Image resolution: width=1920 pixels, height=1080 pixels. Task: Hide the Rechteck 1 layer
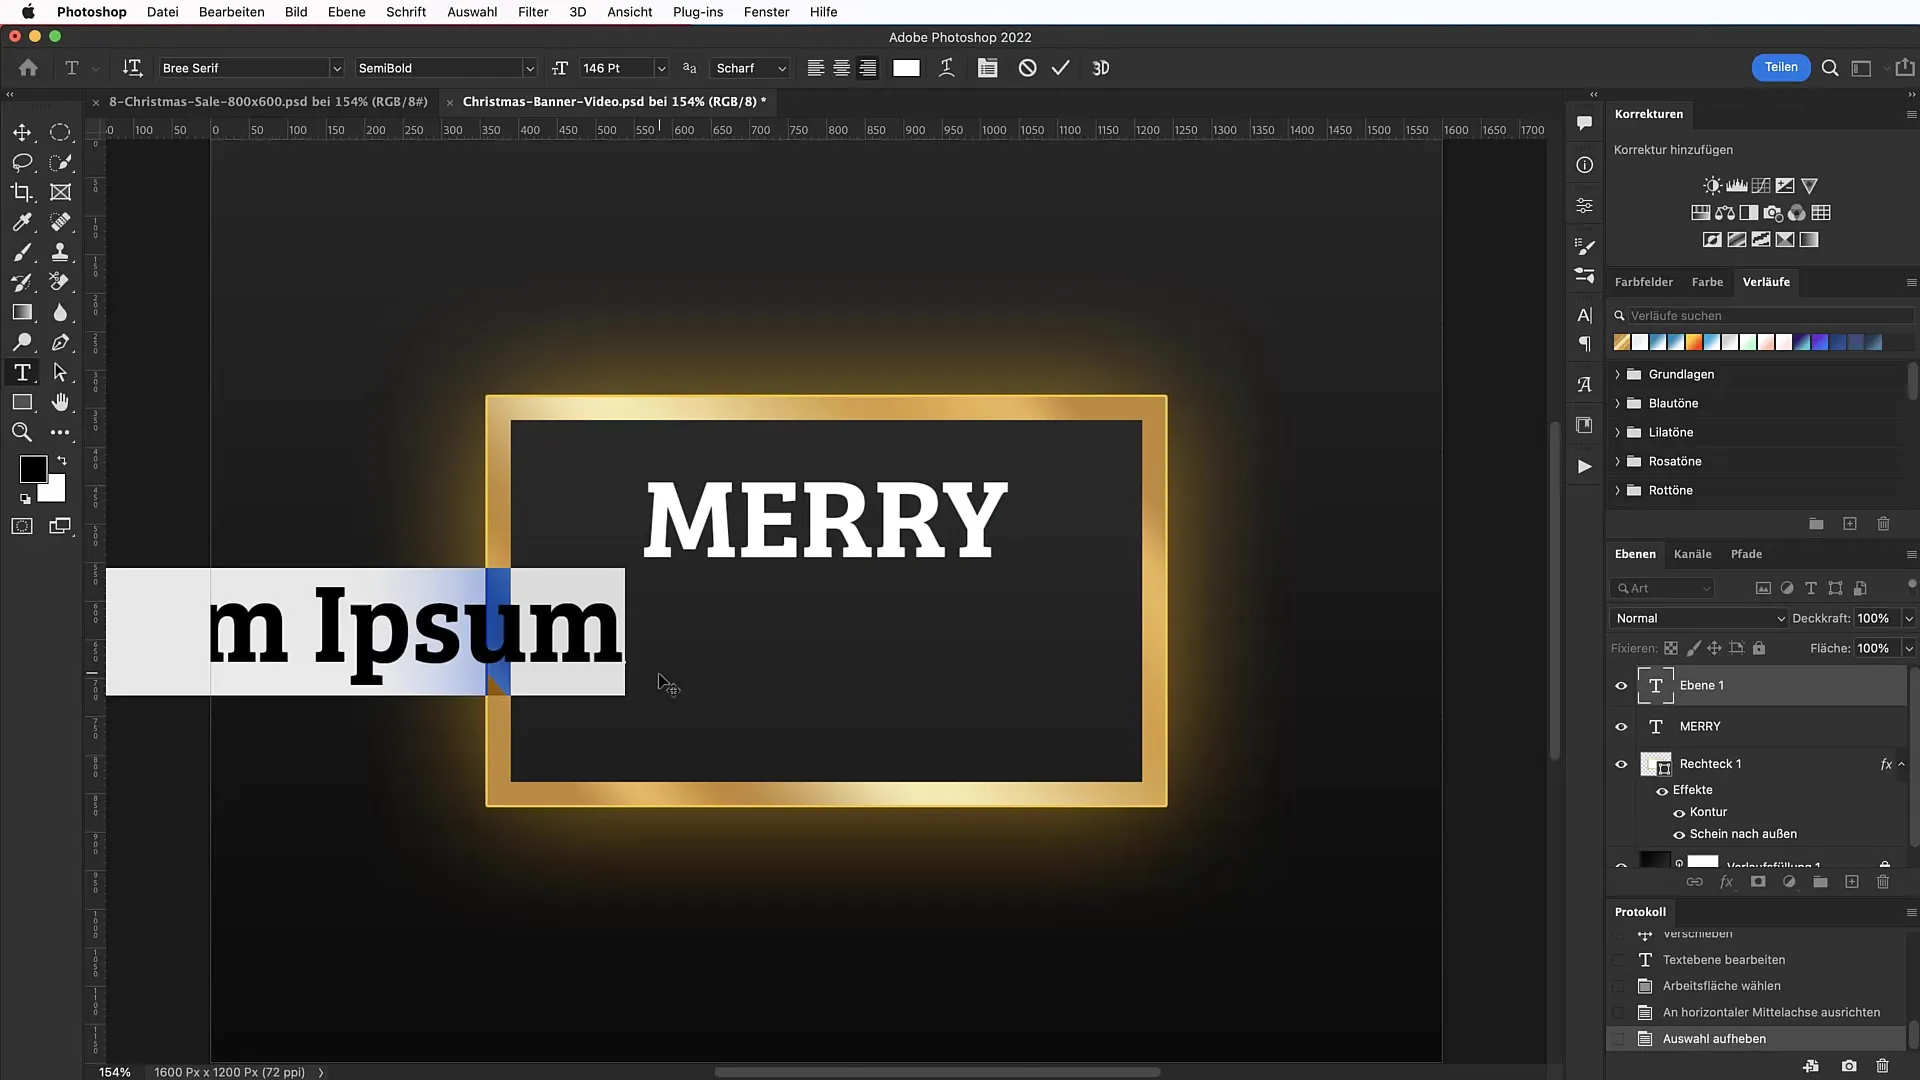(x=1621, y=765)
